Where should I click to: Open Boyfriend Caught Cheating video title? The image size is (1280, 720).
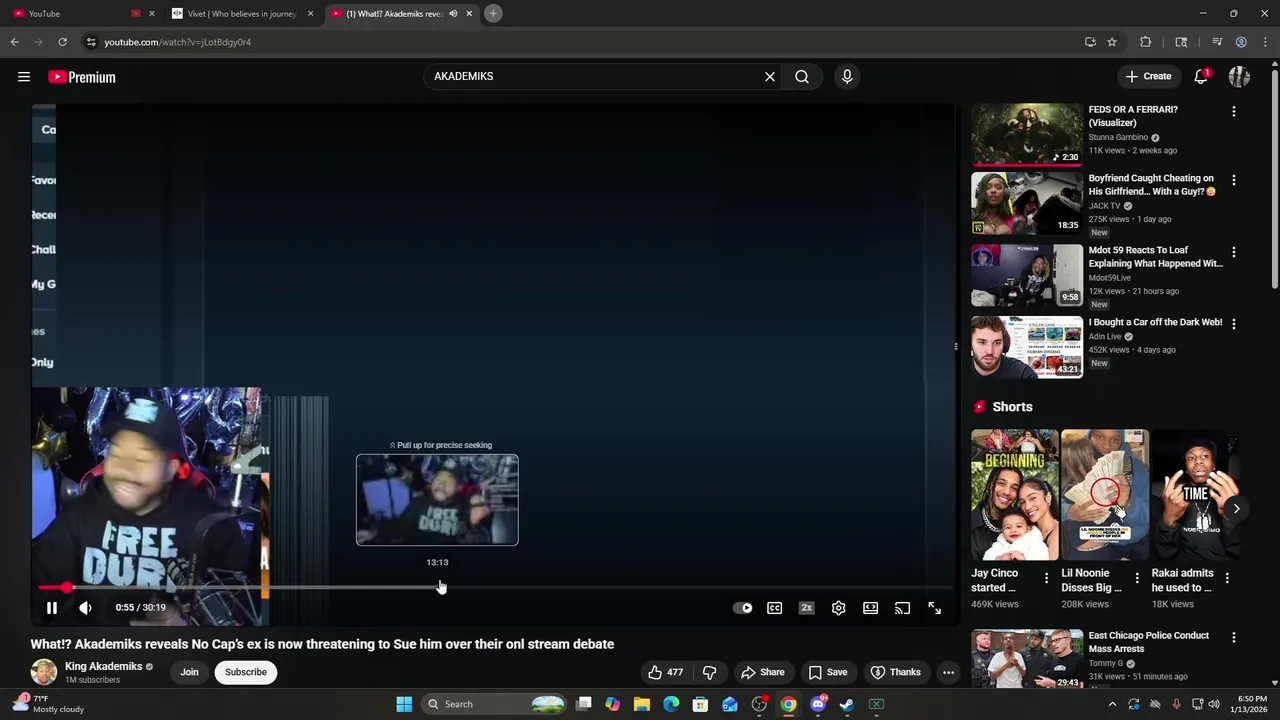[x=1152, y=185]
